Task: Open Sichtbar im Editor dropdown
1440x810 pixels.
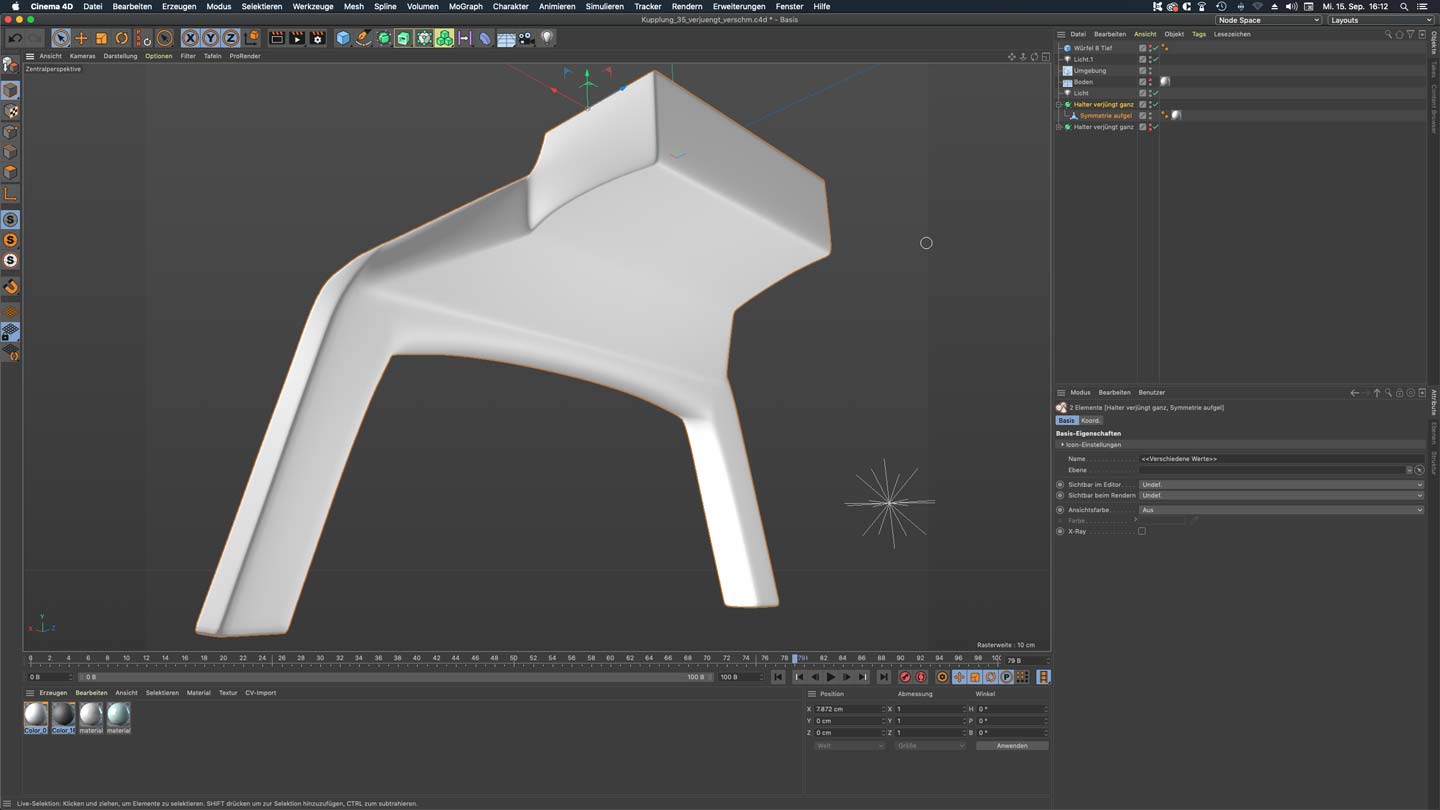Action: [1281, 485]
